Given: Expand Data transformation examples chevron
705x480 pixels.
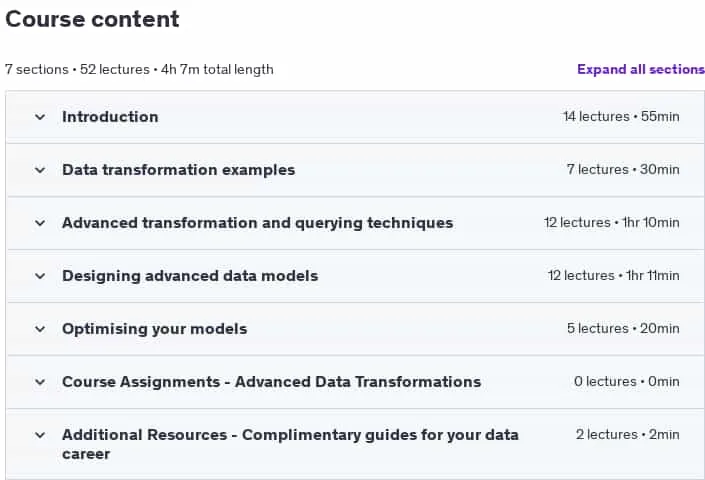Looking at the screenshot, I should 40,170.
